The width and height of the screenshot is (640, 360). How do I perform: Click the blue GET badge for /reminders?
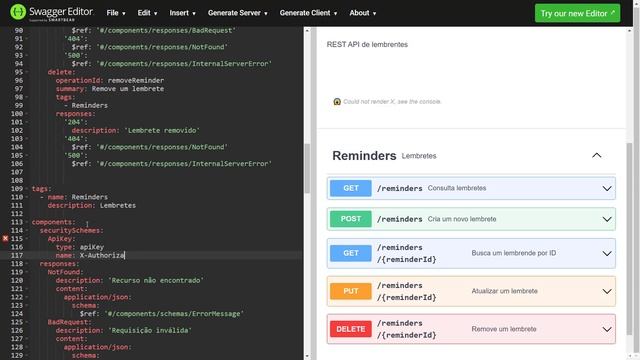pos(351,188)
